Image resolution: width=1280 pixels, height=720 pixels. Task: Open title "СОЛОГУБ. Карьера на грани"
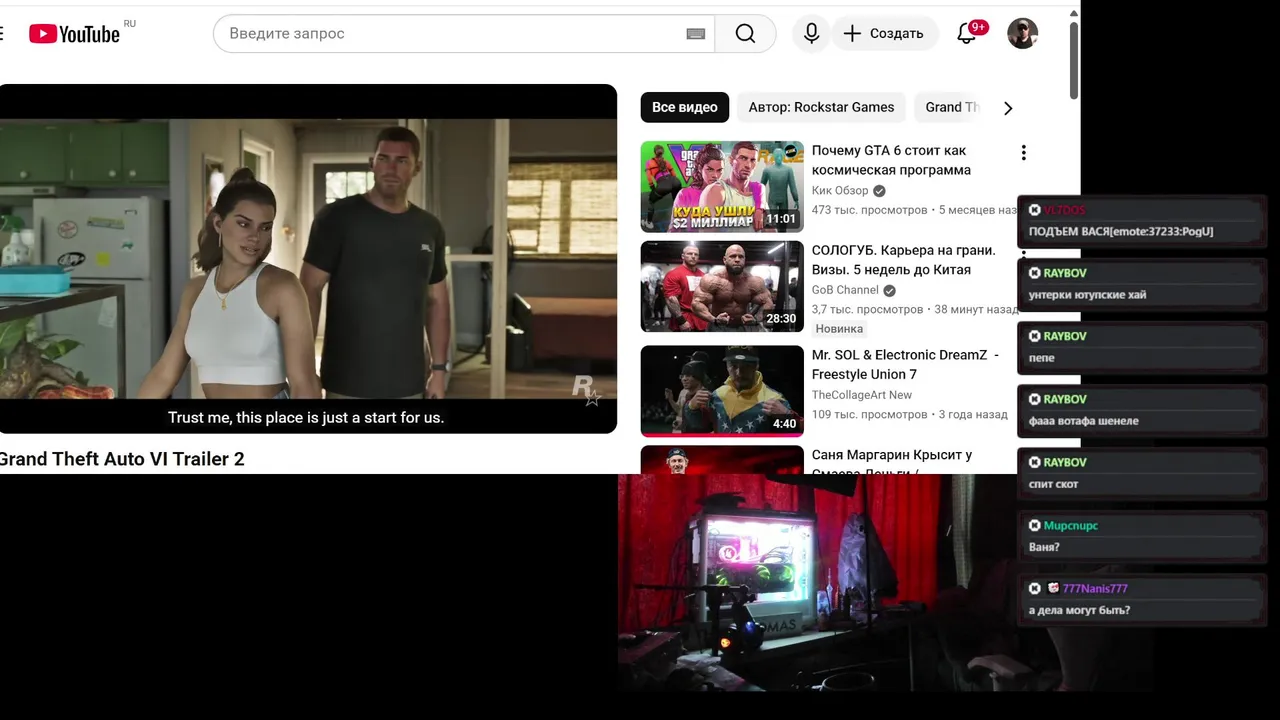[903, 260]
